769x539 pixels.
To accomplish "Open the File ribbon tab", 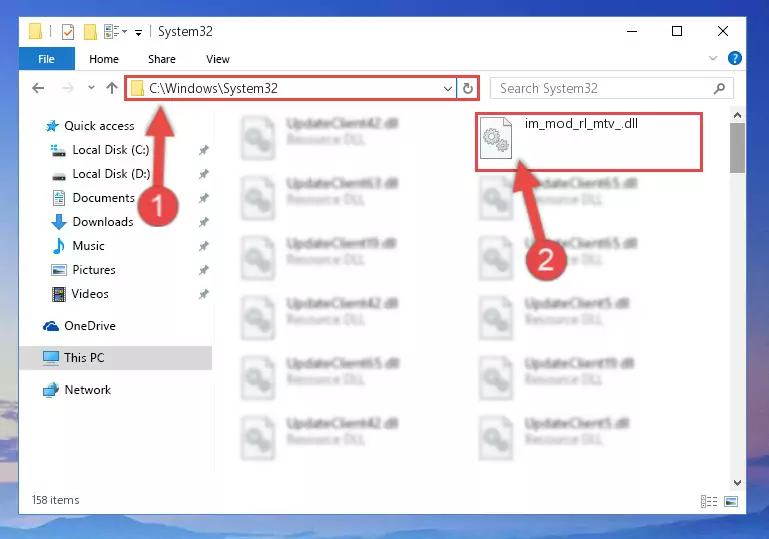I will (x=47, y=59).
